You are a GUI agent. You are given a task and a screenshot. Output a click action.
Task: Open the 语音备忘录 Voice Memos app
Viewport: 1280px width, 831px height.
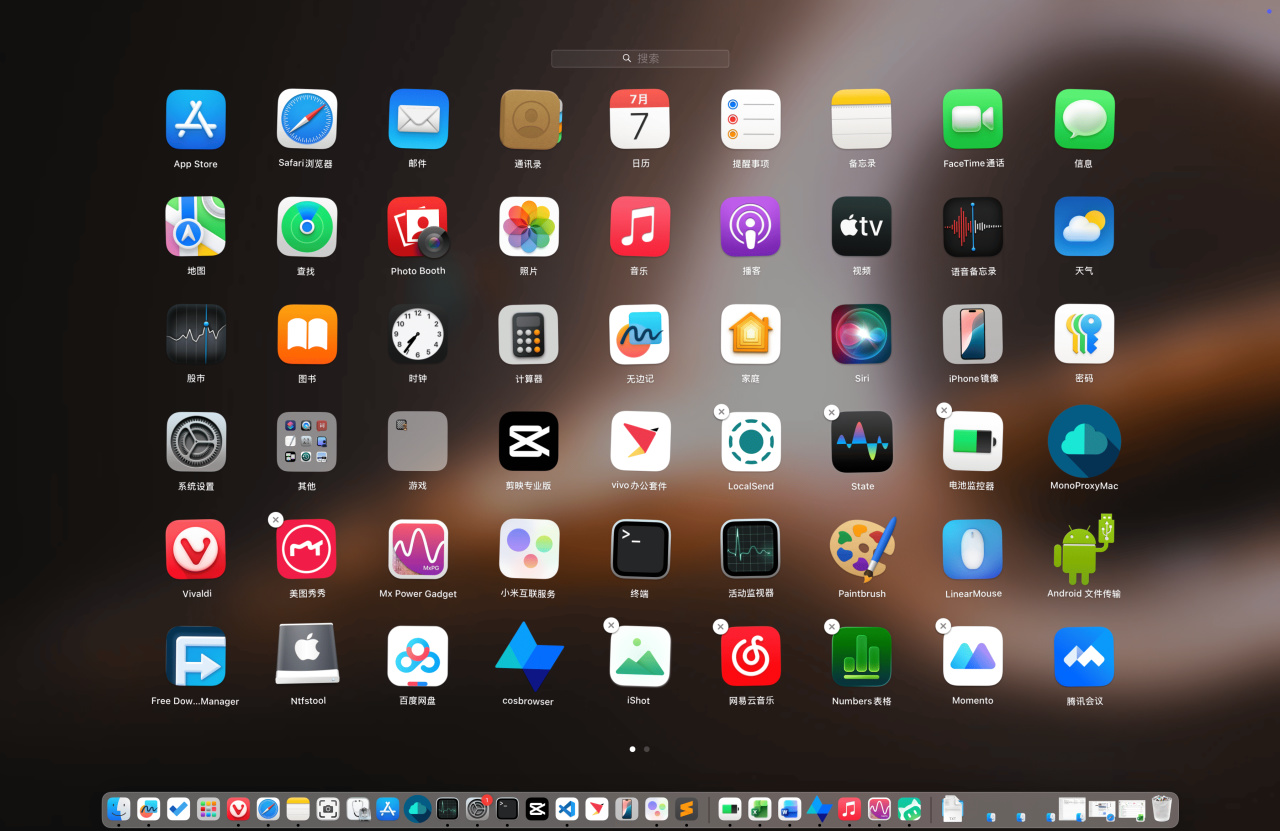click(973, 227)
